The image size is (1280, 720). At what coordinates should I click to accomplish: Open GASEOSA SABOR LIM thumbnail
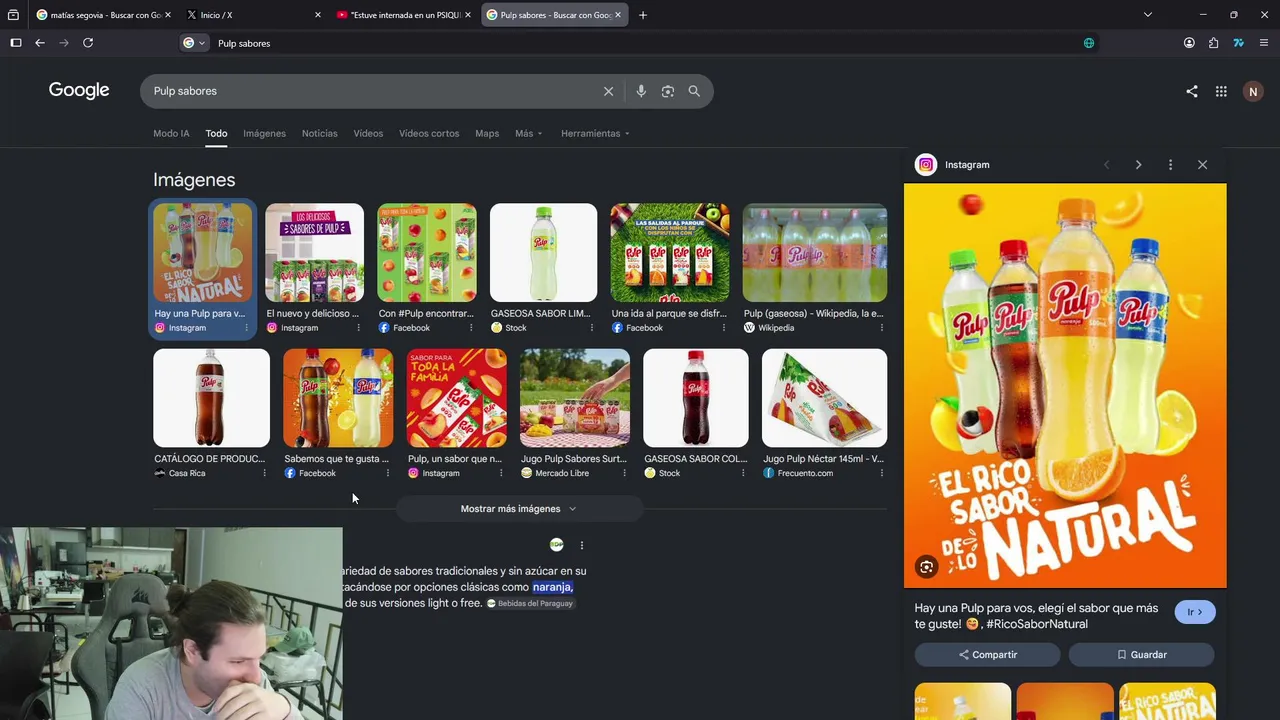[x=543, y=253]
